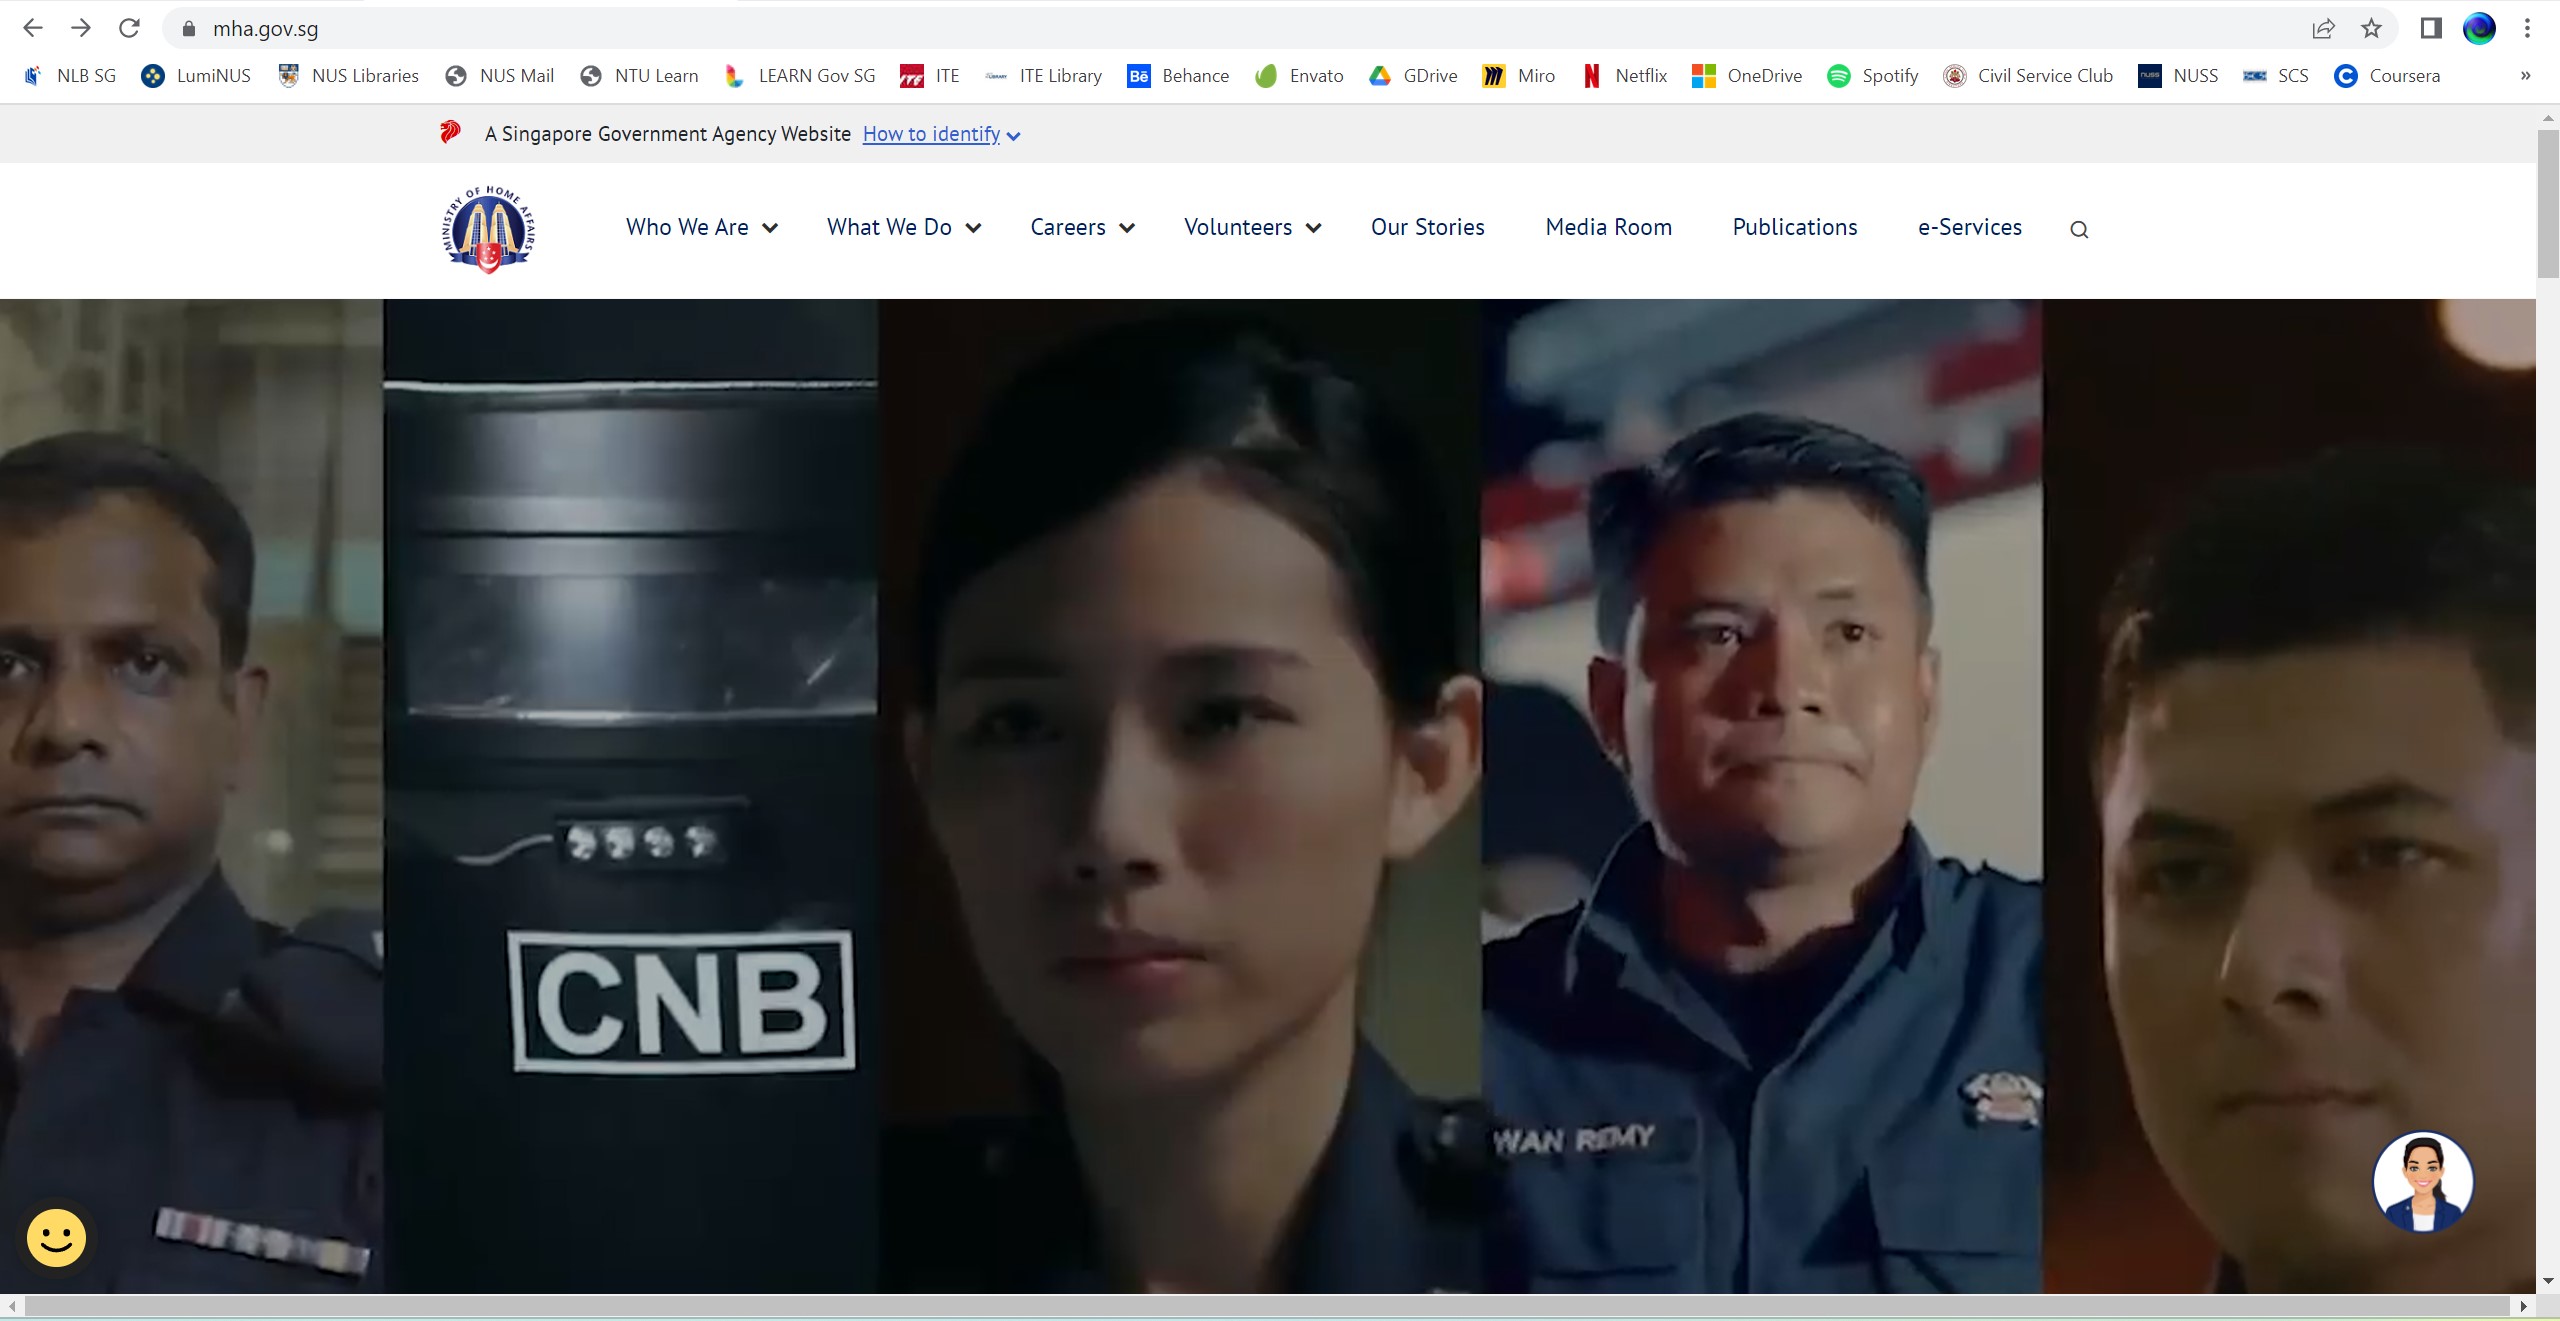Click the browser share page icon
Screen dimensions: 2560x1321
2323,28
